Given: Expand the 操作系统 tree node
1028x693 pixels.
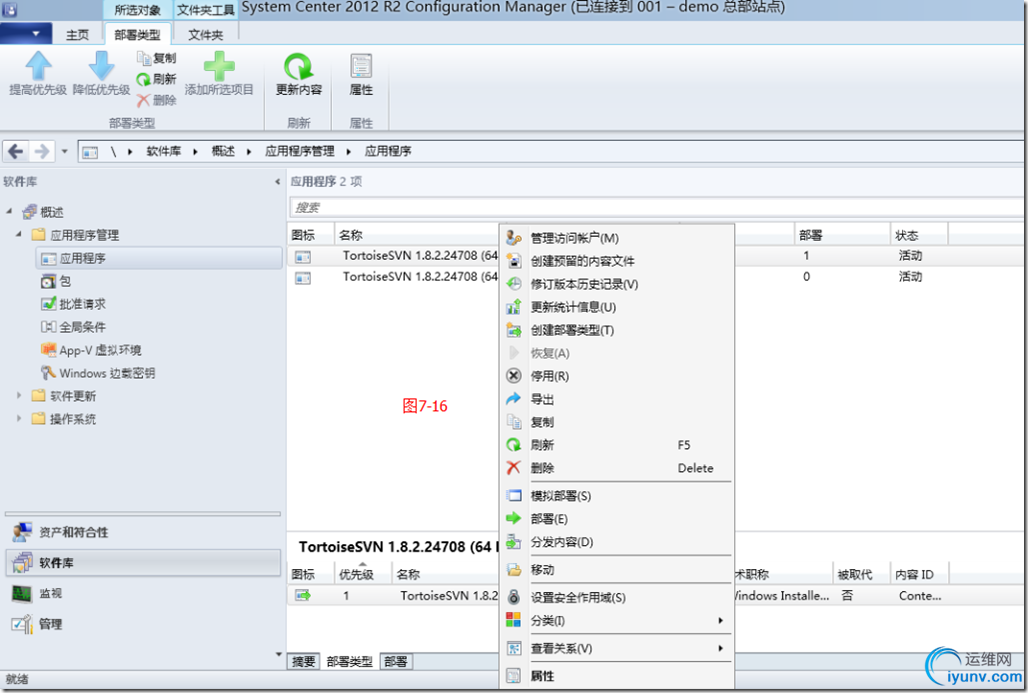Looking at the screenshot, I should click(19, 418).
